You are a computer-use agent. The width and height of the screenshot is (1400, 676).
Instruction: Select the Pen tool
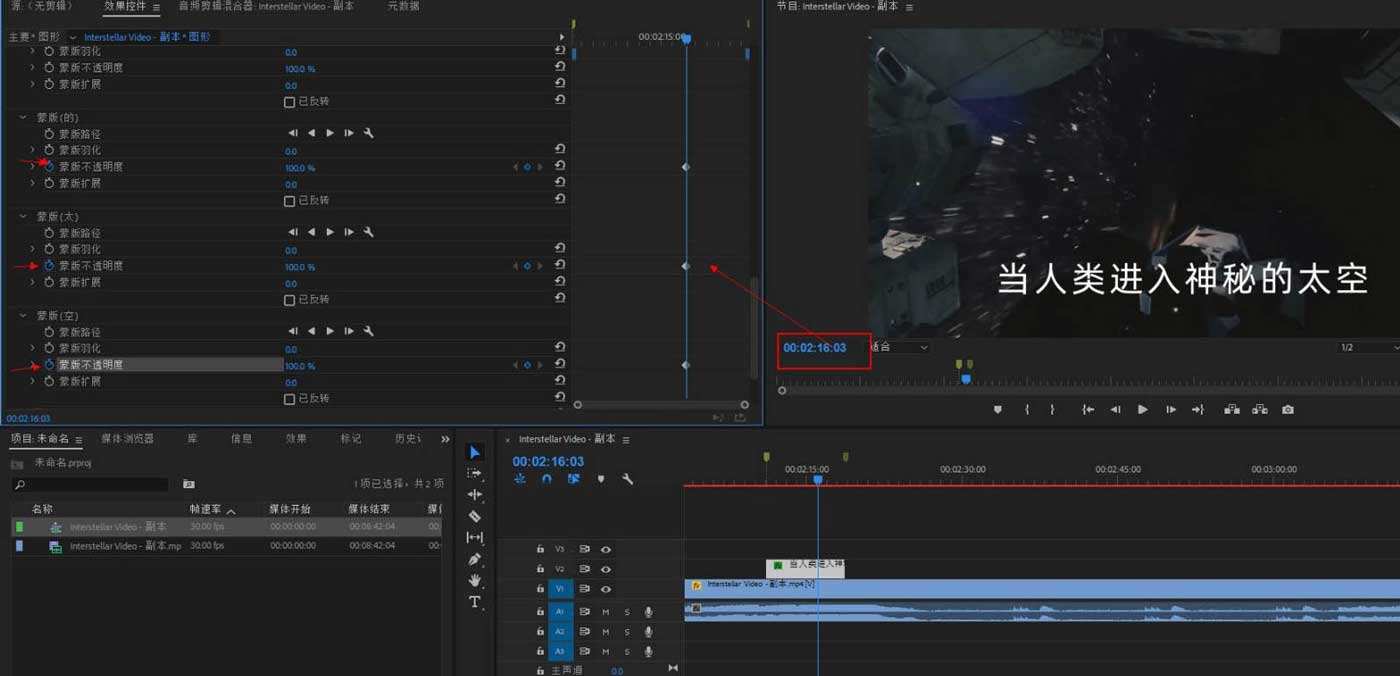tap(475, 559)
